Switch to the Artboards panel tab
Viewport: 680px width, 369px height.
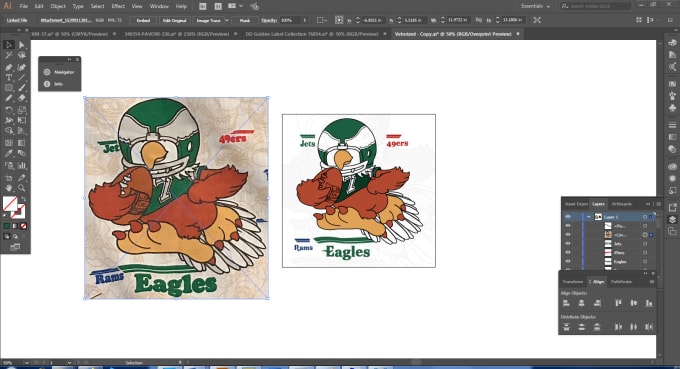click(x=621, y=204)
